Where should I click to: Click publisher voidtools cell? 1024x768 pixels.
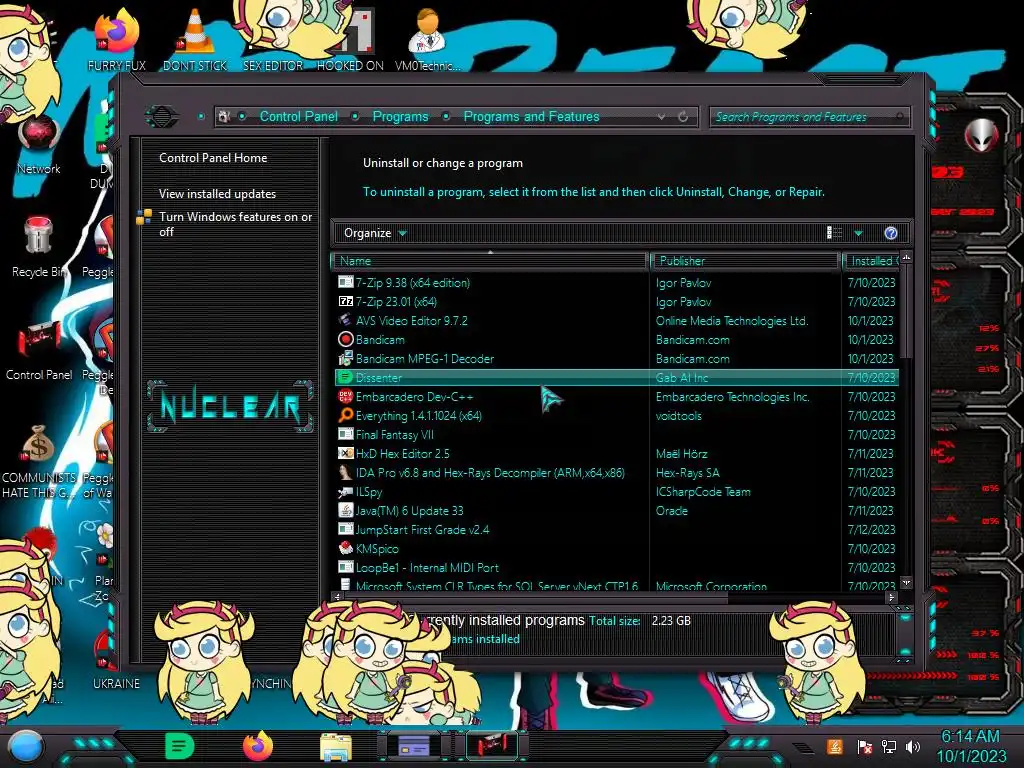[679, 415]
